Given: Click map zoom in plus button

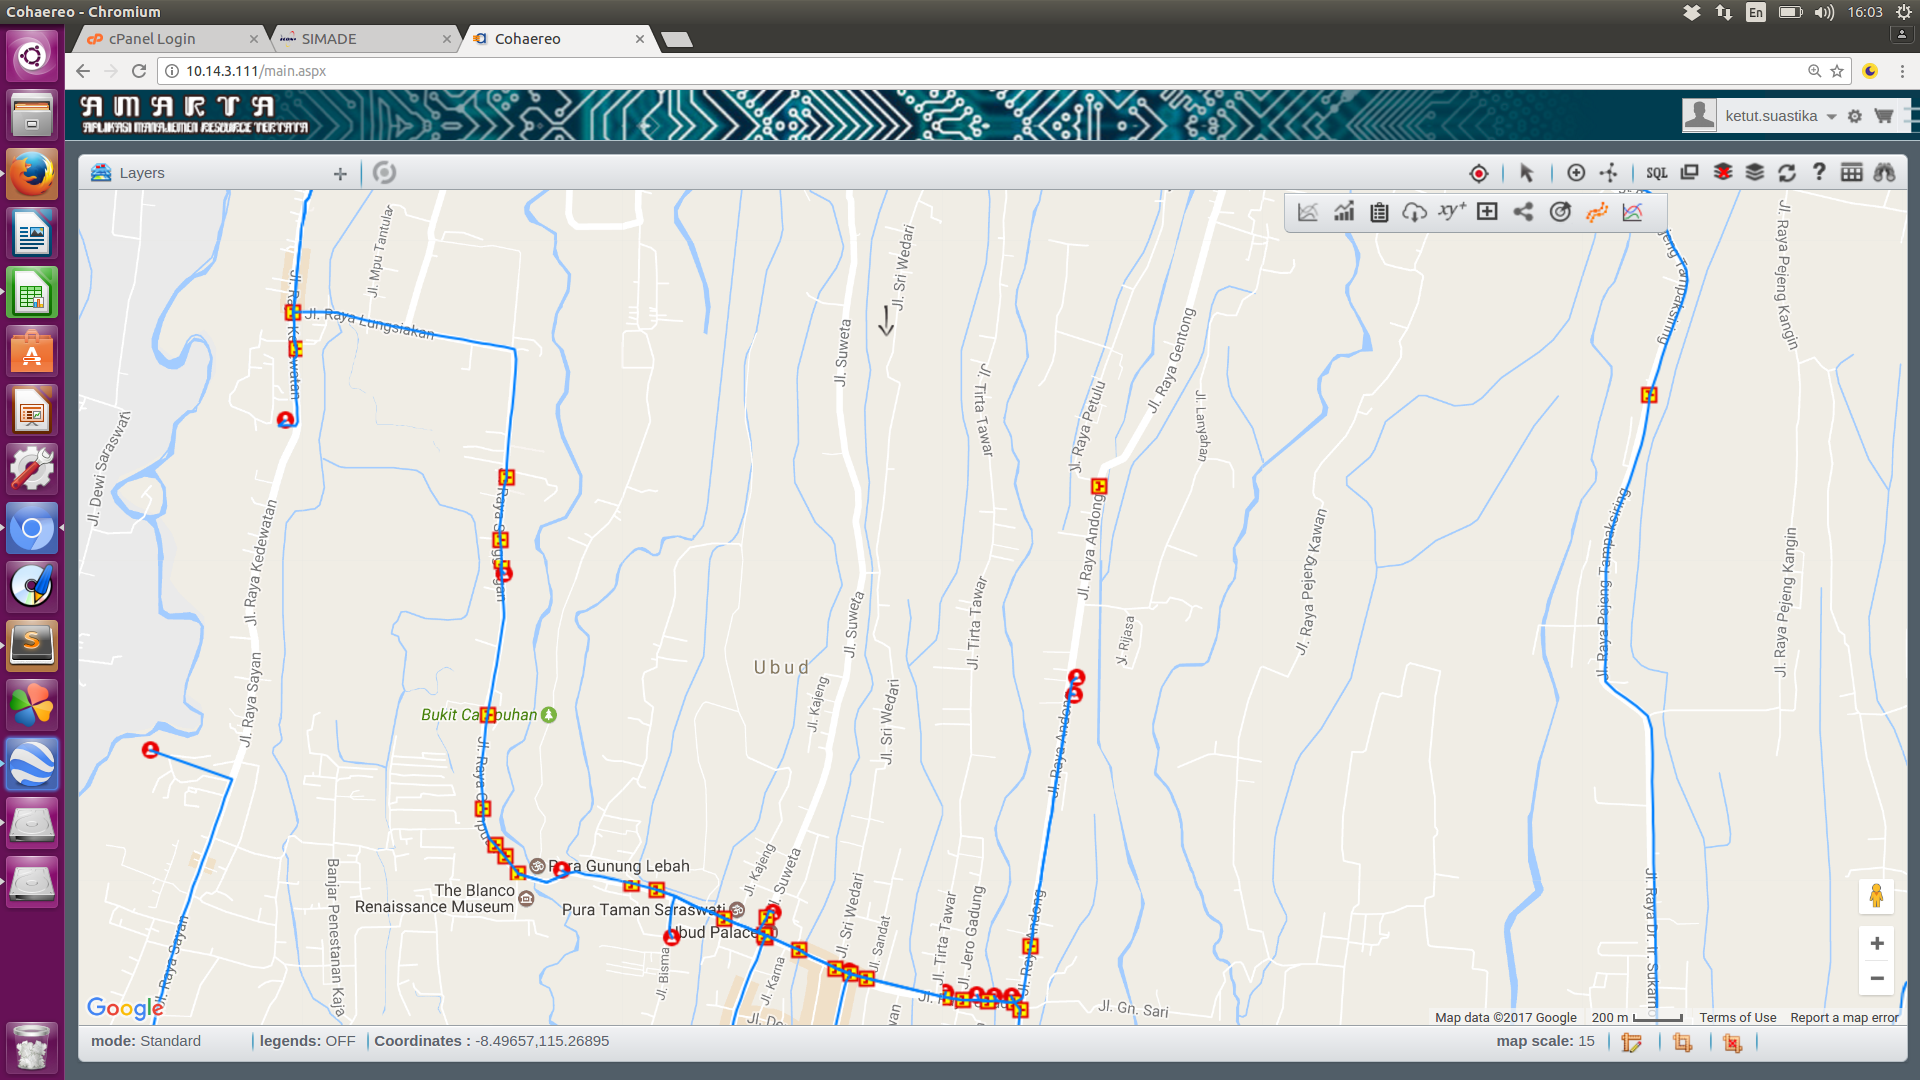Looking at the screenshot, I should coord(1876,943).
